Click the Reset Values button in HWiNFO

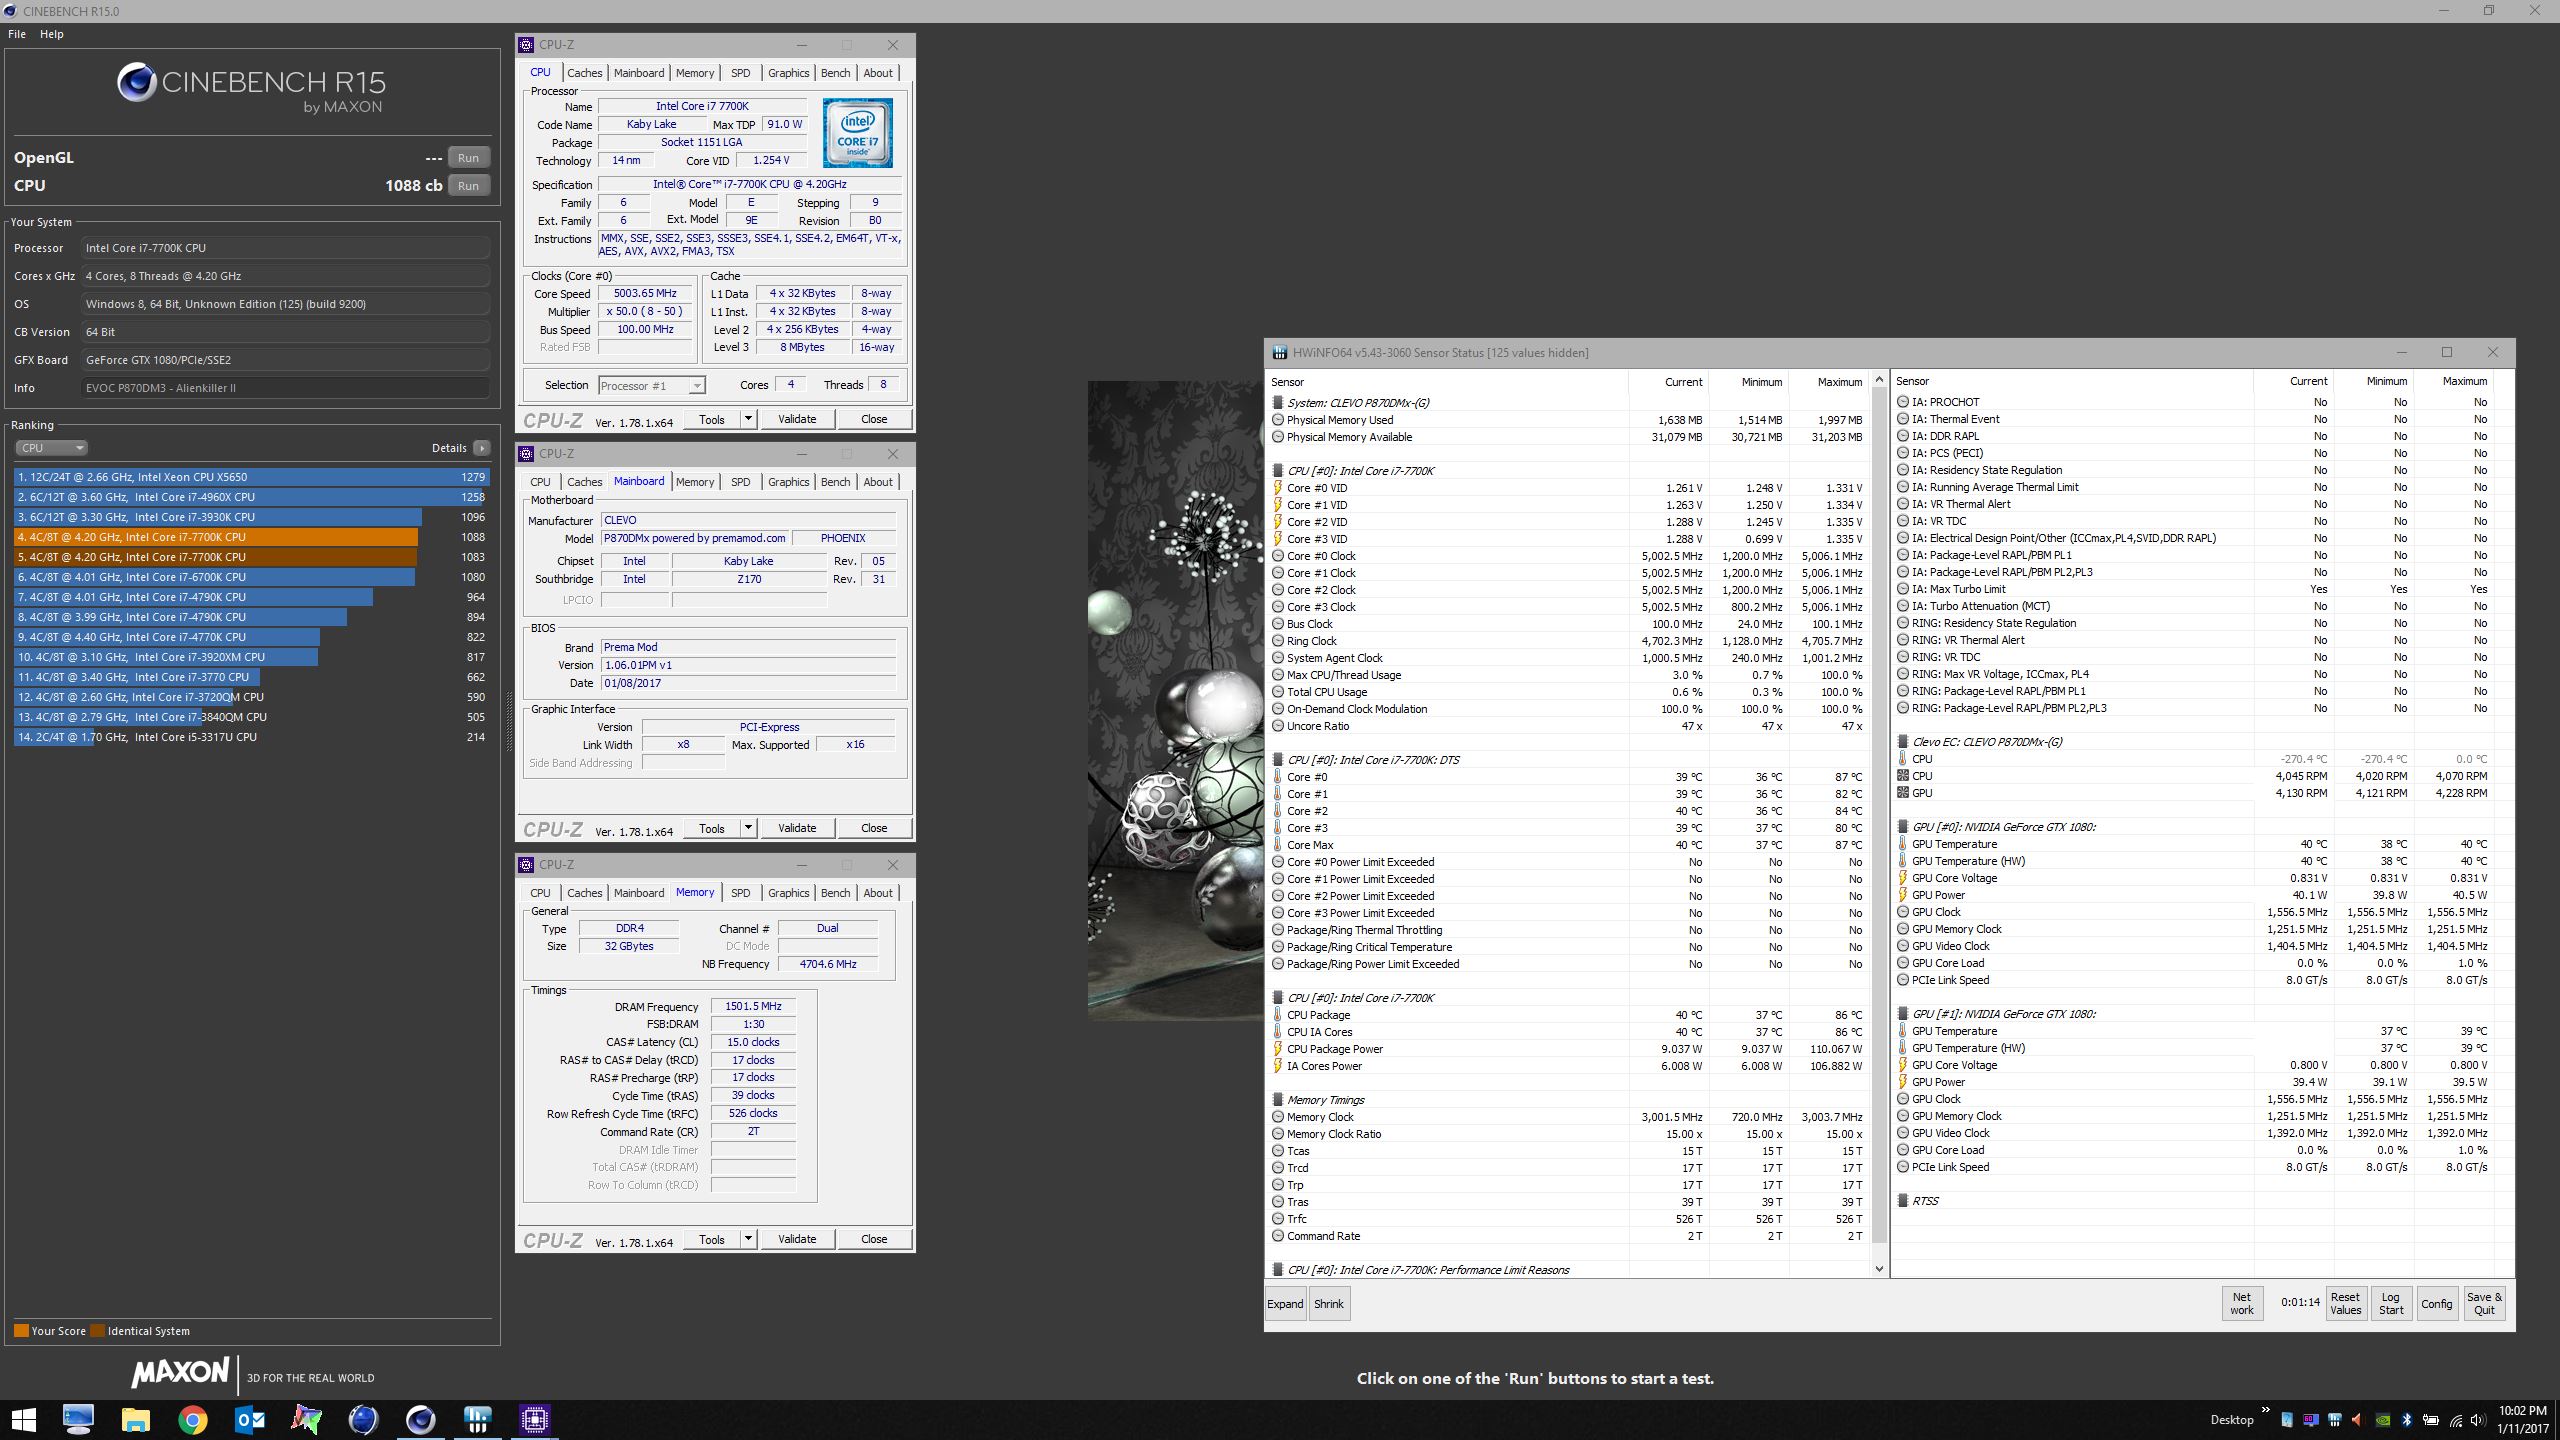coord(2345,1304)
